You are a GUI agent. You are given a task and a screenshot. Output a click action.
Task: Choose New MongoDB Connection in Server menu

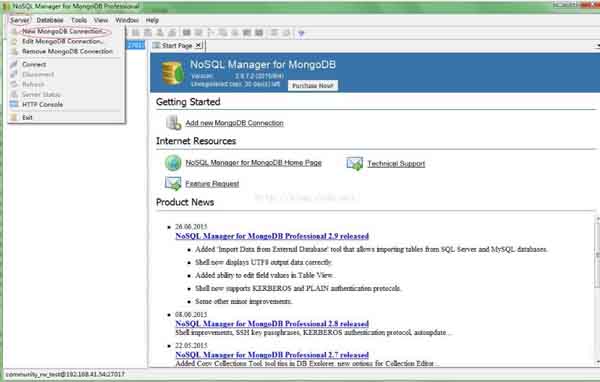63,31
